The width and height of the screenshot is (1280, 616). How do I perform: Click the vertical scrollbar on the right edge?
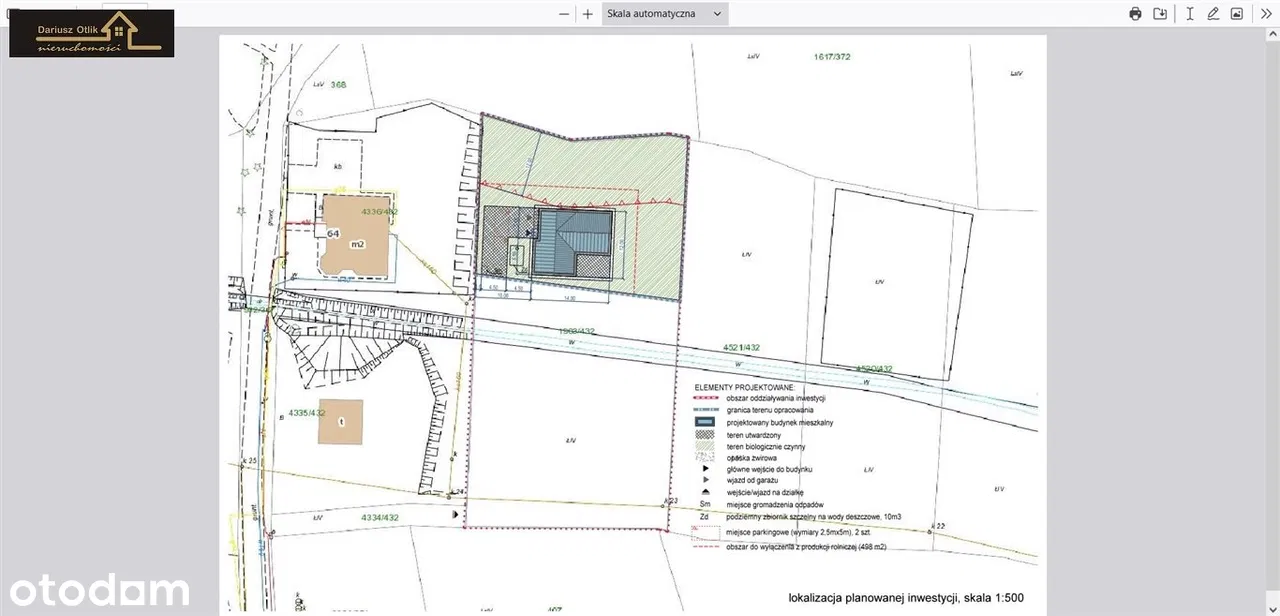pyautogui.click(x=1275, y=300)
